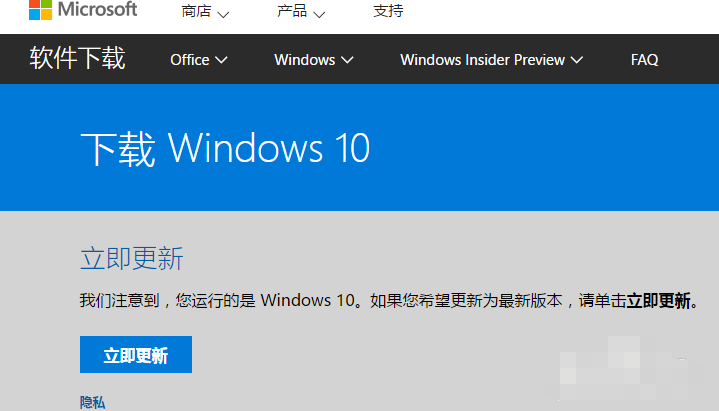The image size is (719, 411).
Task: Click the chevron beside Windows
Action: coord(347,60)
